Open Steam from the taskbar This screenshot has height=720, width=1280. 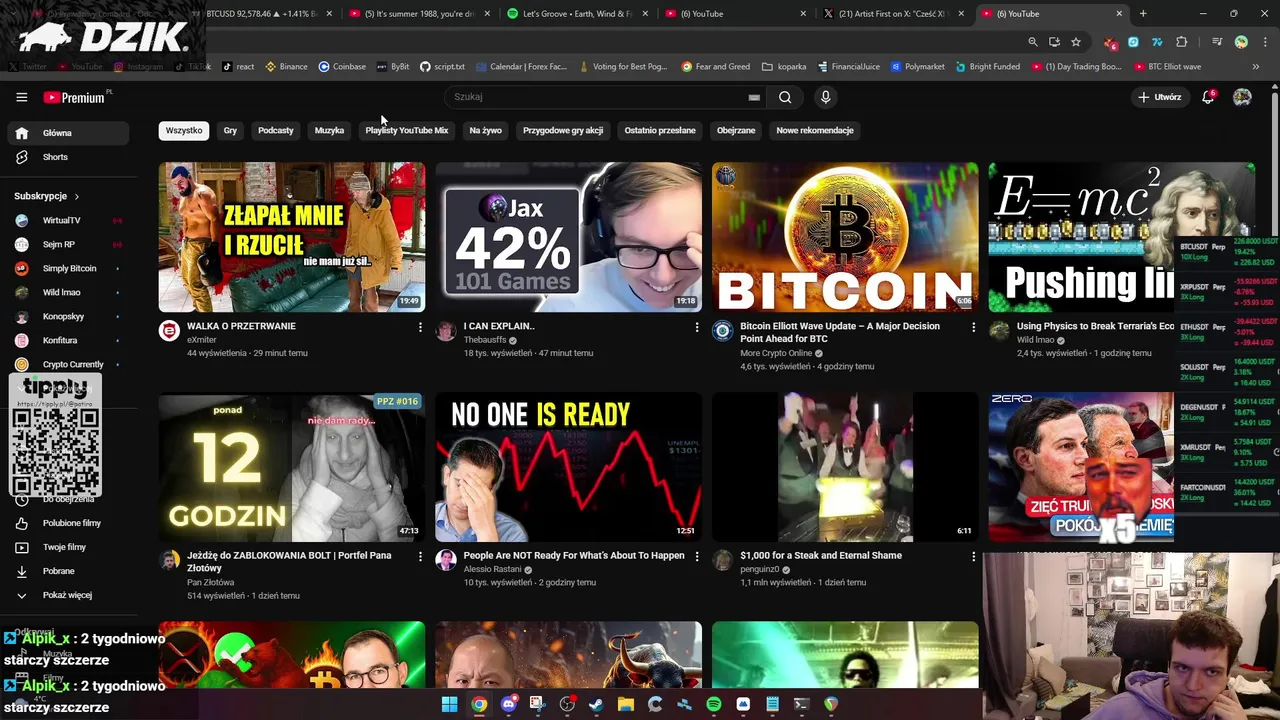tap(596, 704)
